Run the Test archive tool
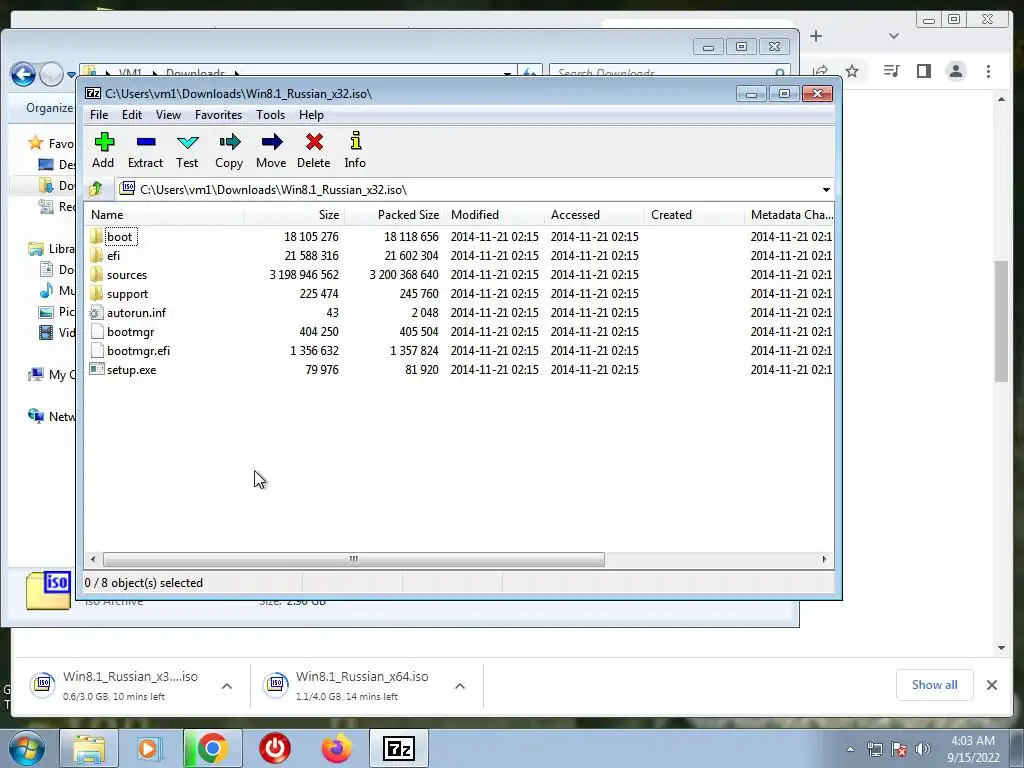The height and width of the screenshot is (768, 1024). pos(187,150)
